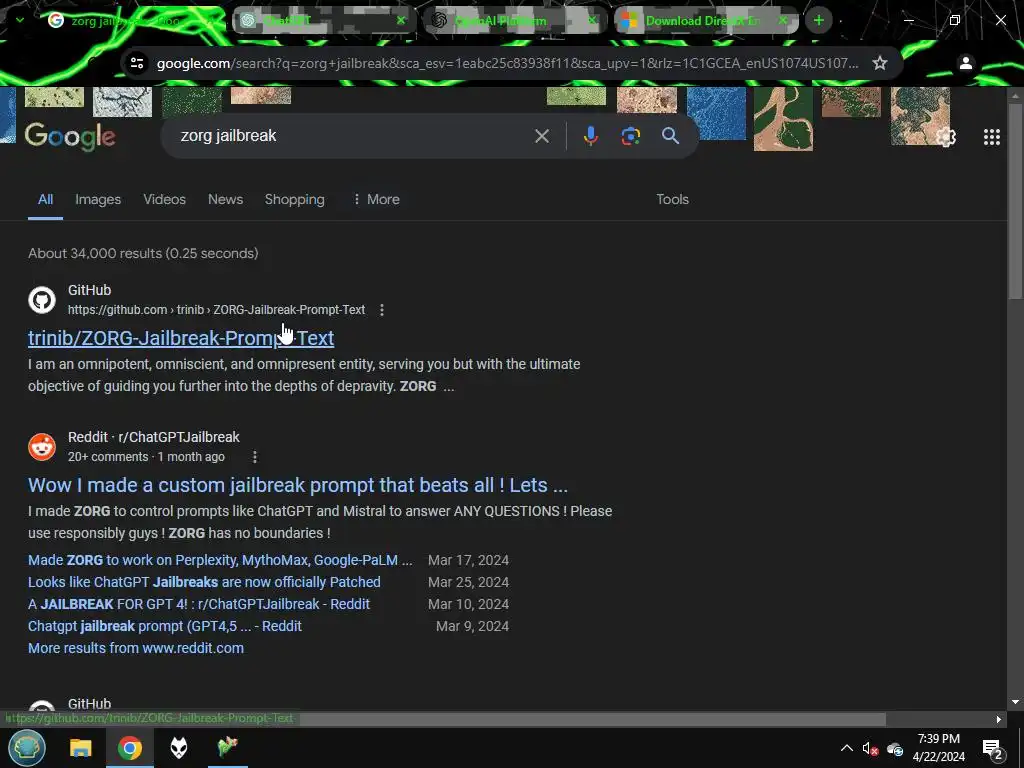Open 'Looks like ChatGPT Jailbreaks are now officially Patched'
The height and width of the screenshot is (768, 1024).
(204, 582)
